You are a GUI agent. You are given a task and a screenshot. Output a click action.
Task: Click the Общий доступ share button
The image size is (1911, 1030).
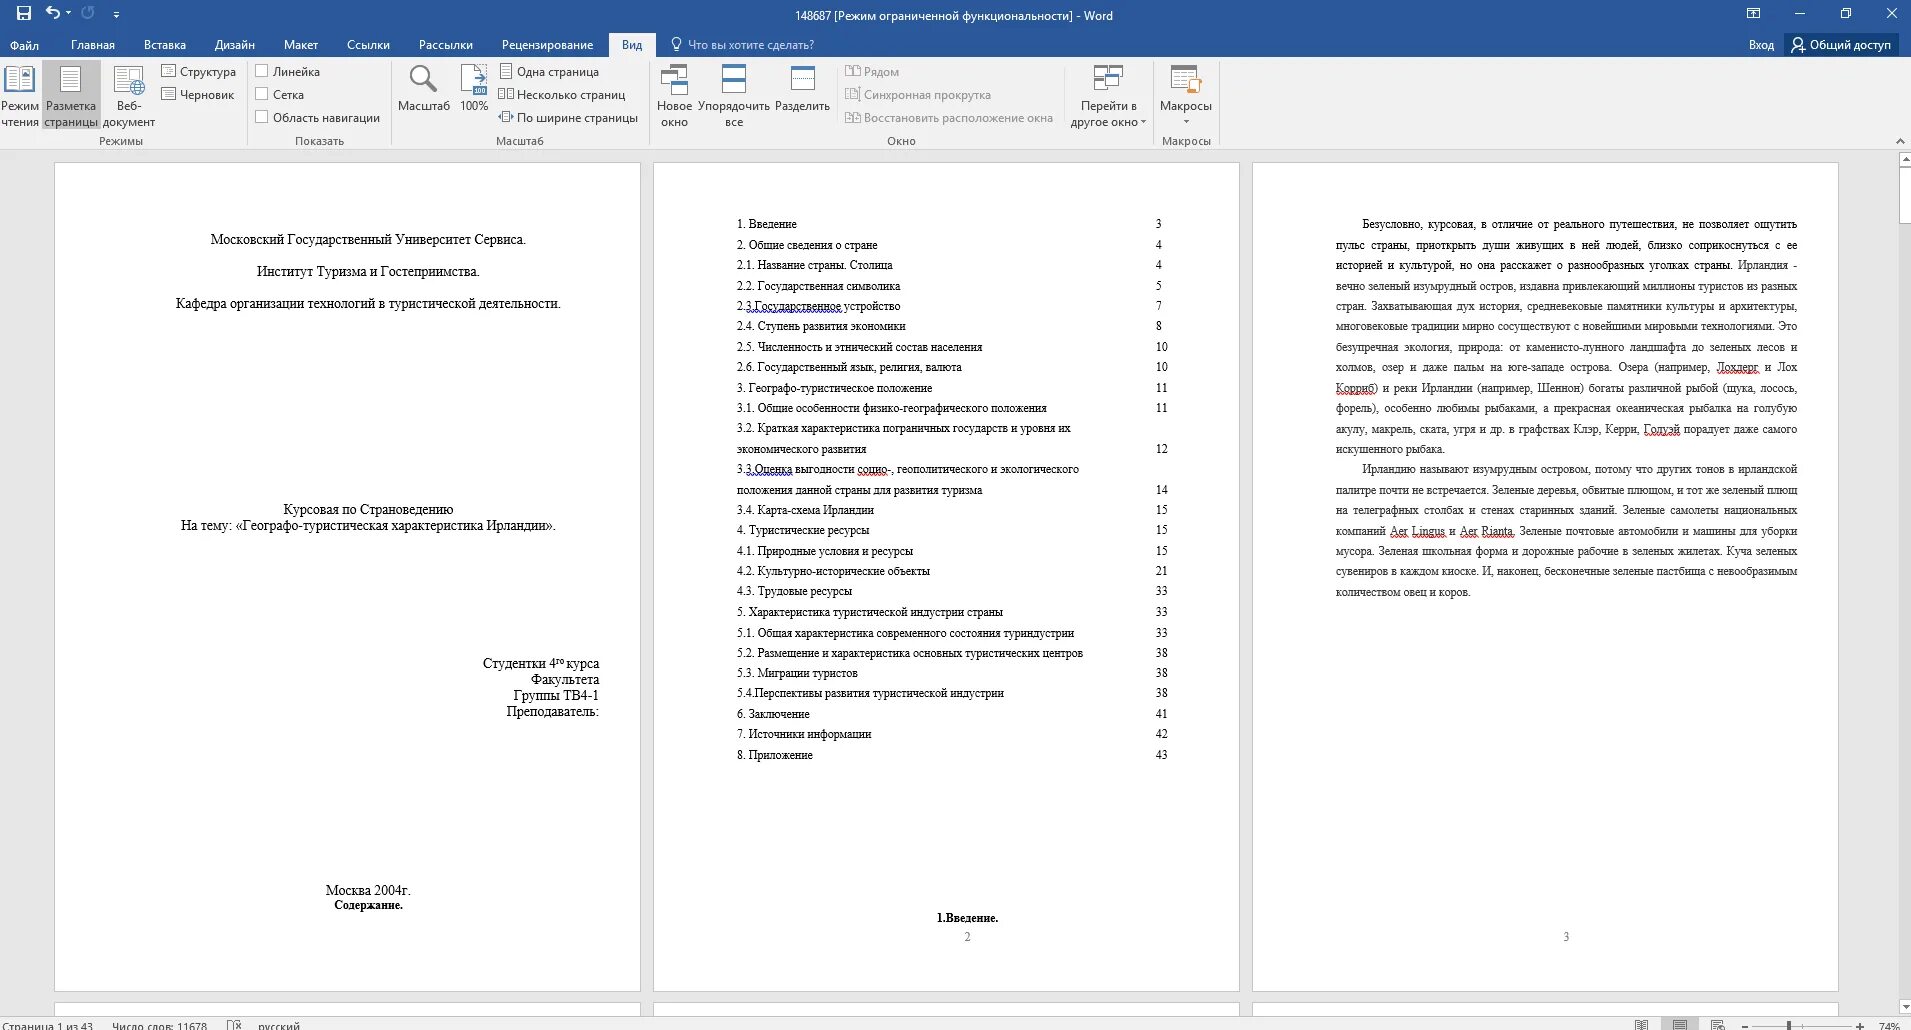pos(1841,45)
